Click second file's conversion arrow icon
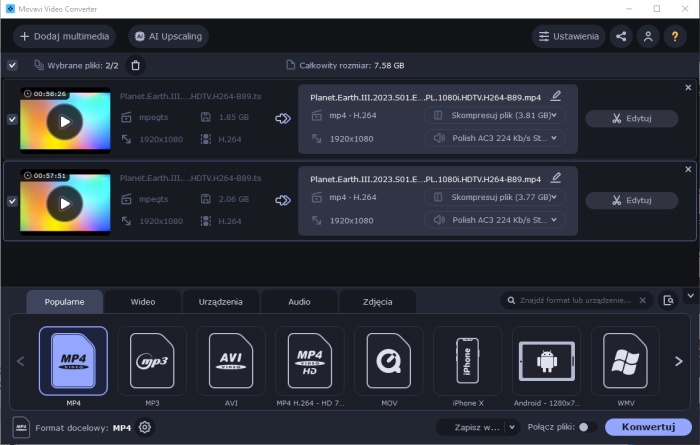This screenshot has height=445, width=700. pos(283,200)
